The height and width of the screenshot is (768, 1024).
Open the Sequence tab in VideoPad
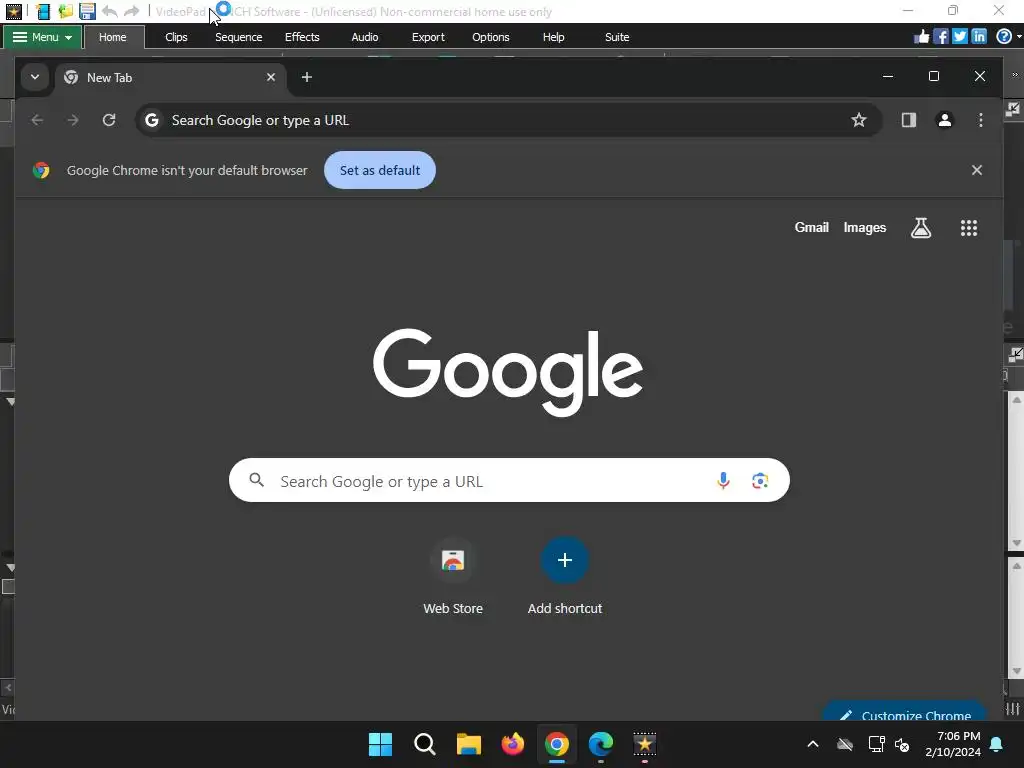click(238, 37)
